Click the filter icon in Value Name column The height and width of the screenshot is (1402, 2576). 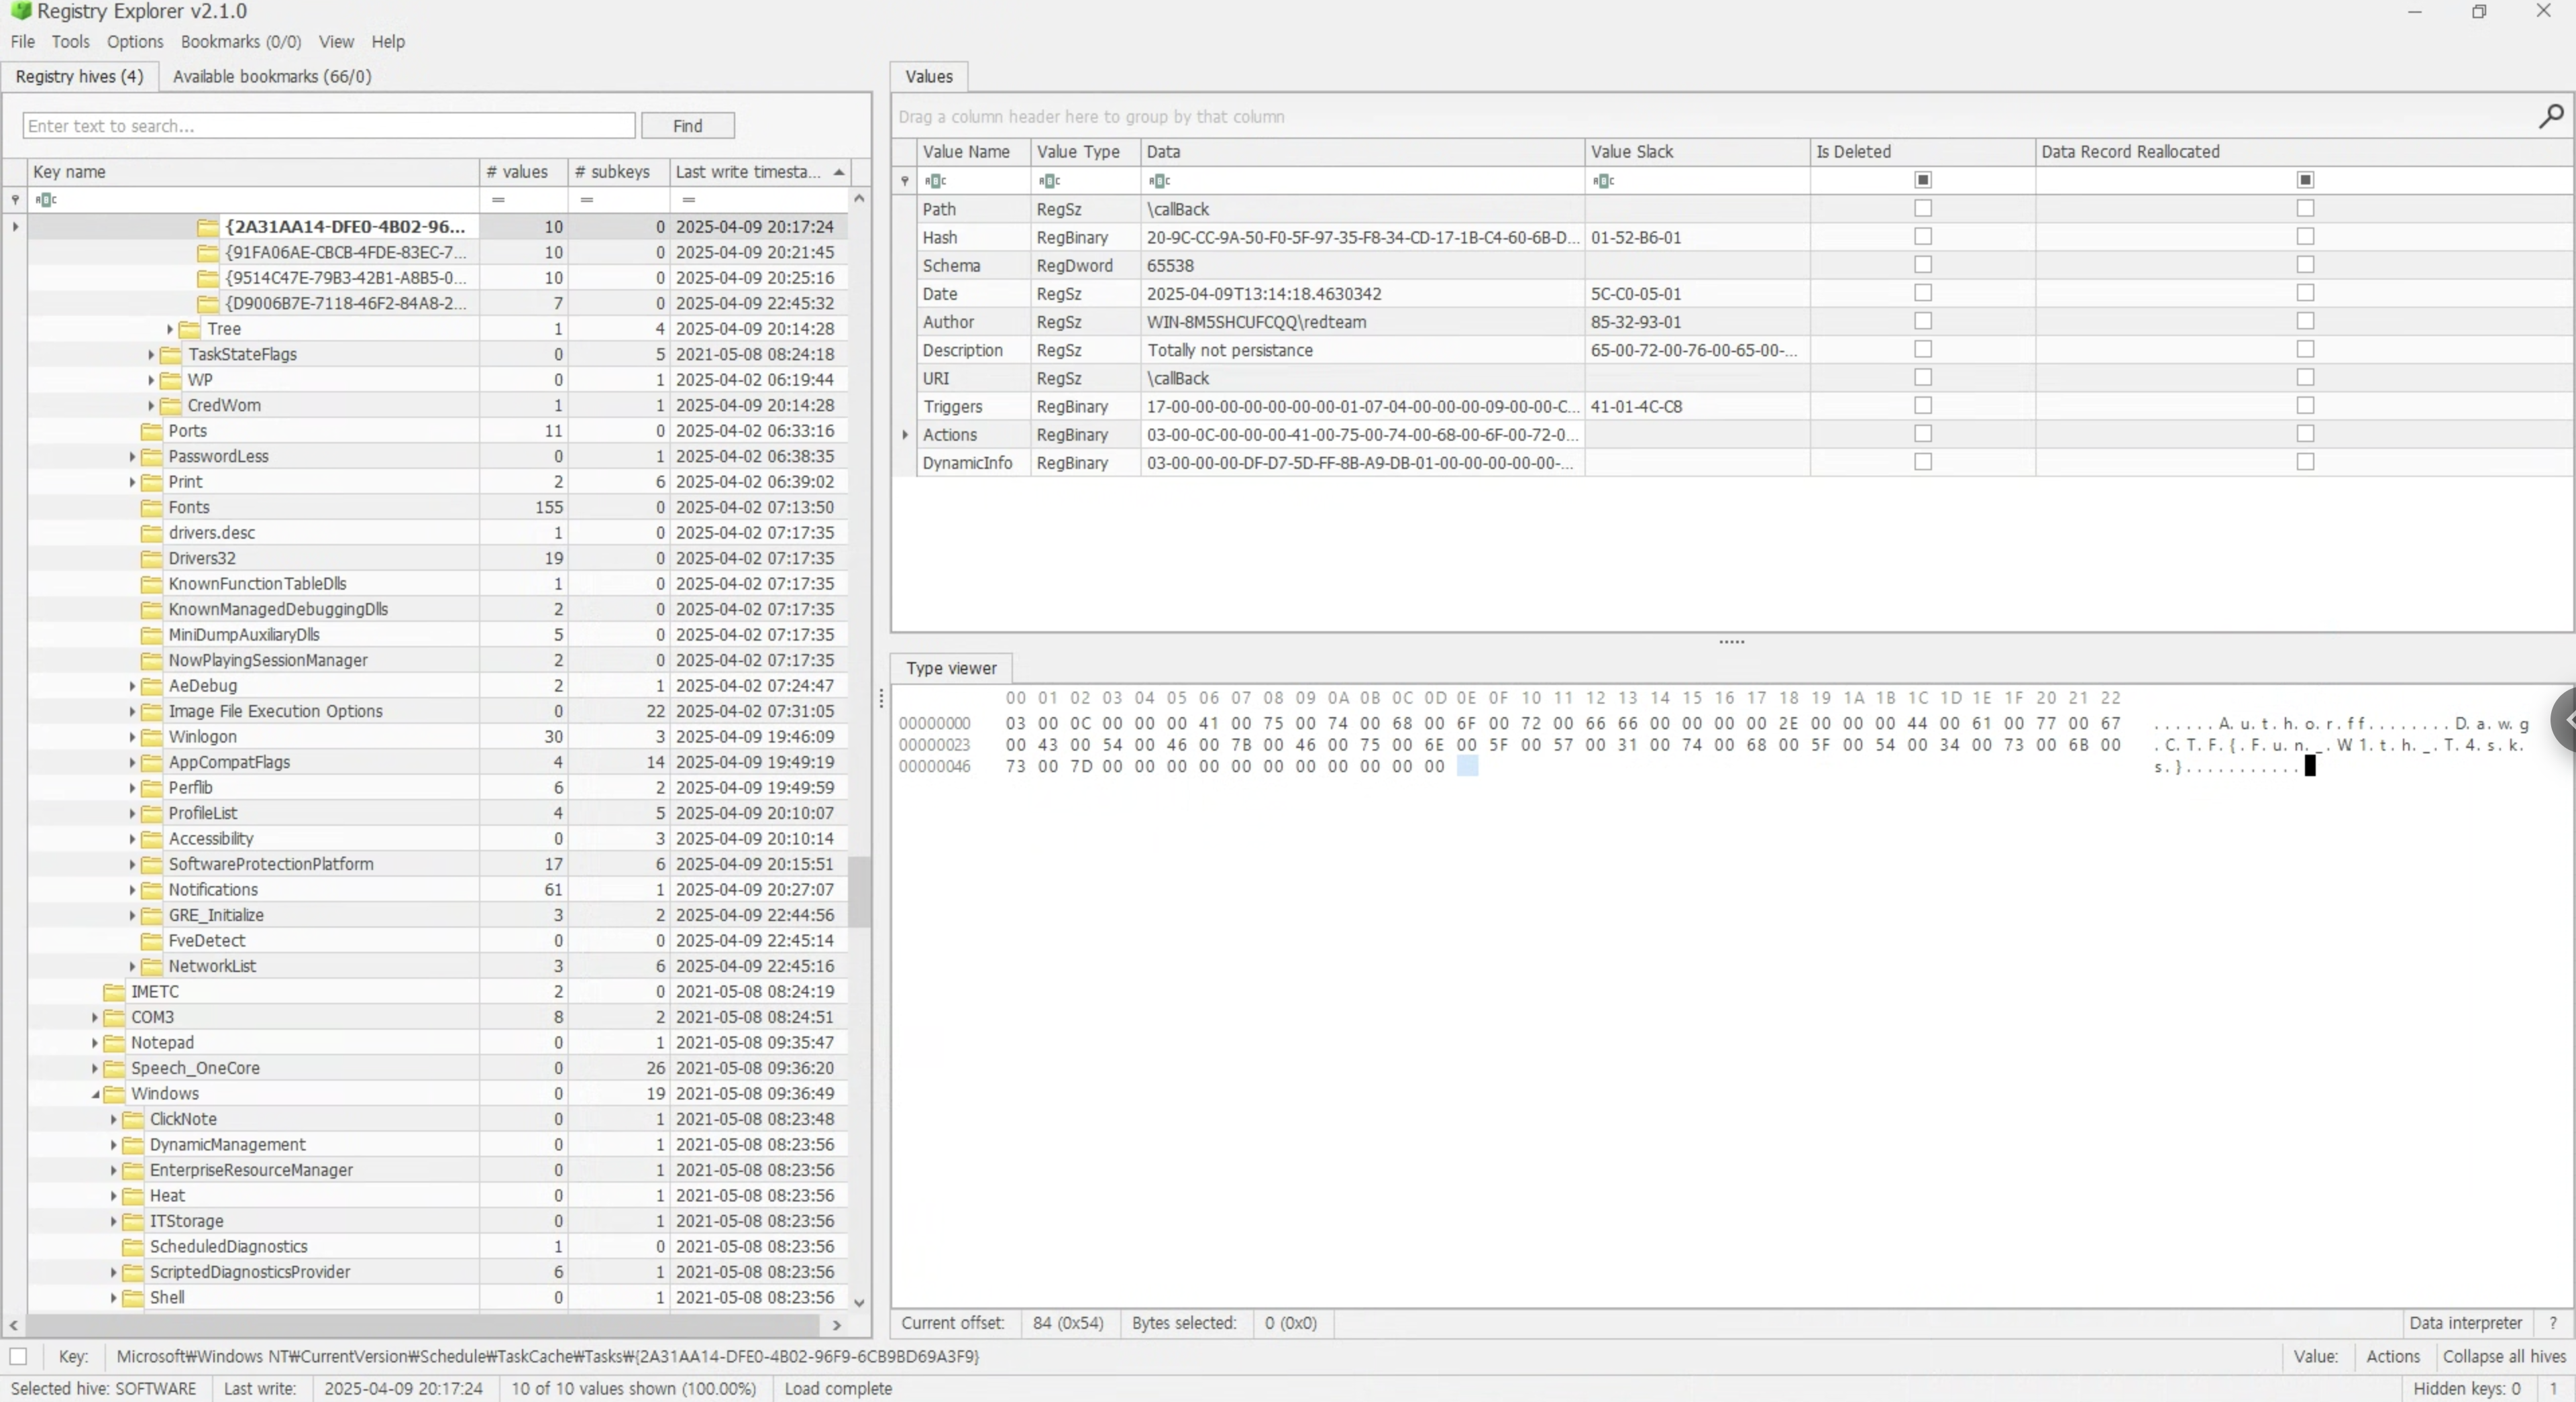[936, 180]
